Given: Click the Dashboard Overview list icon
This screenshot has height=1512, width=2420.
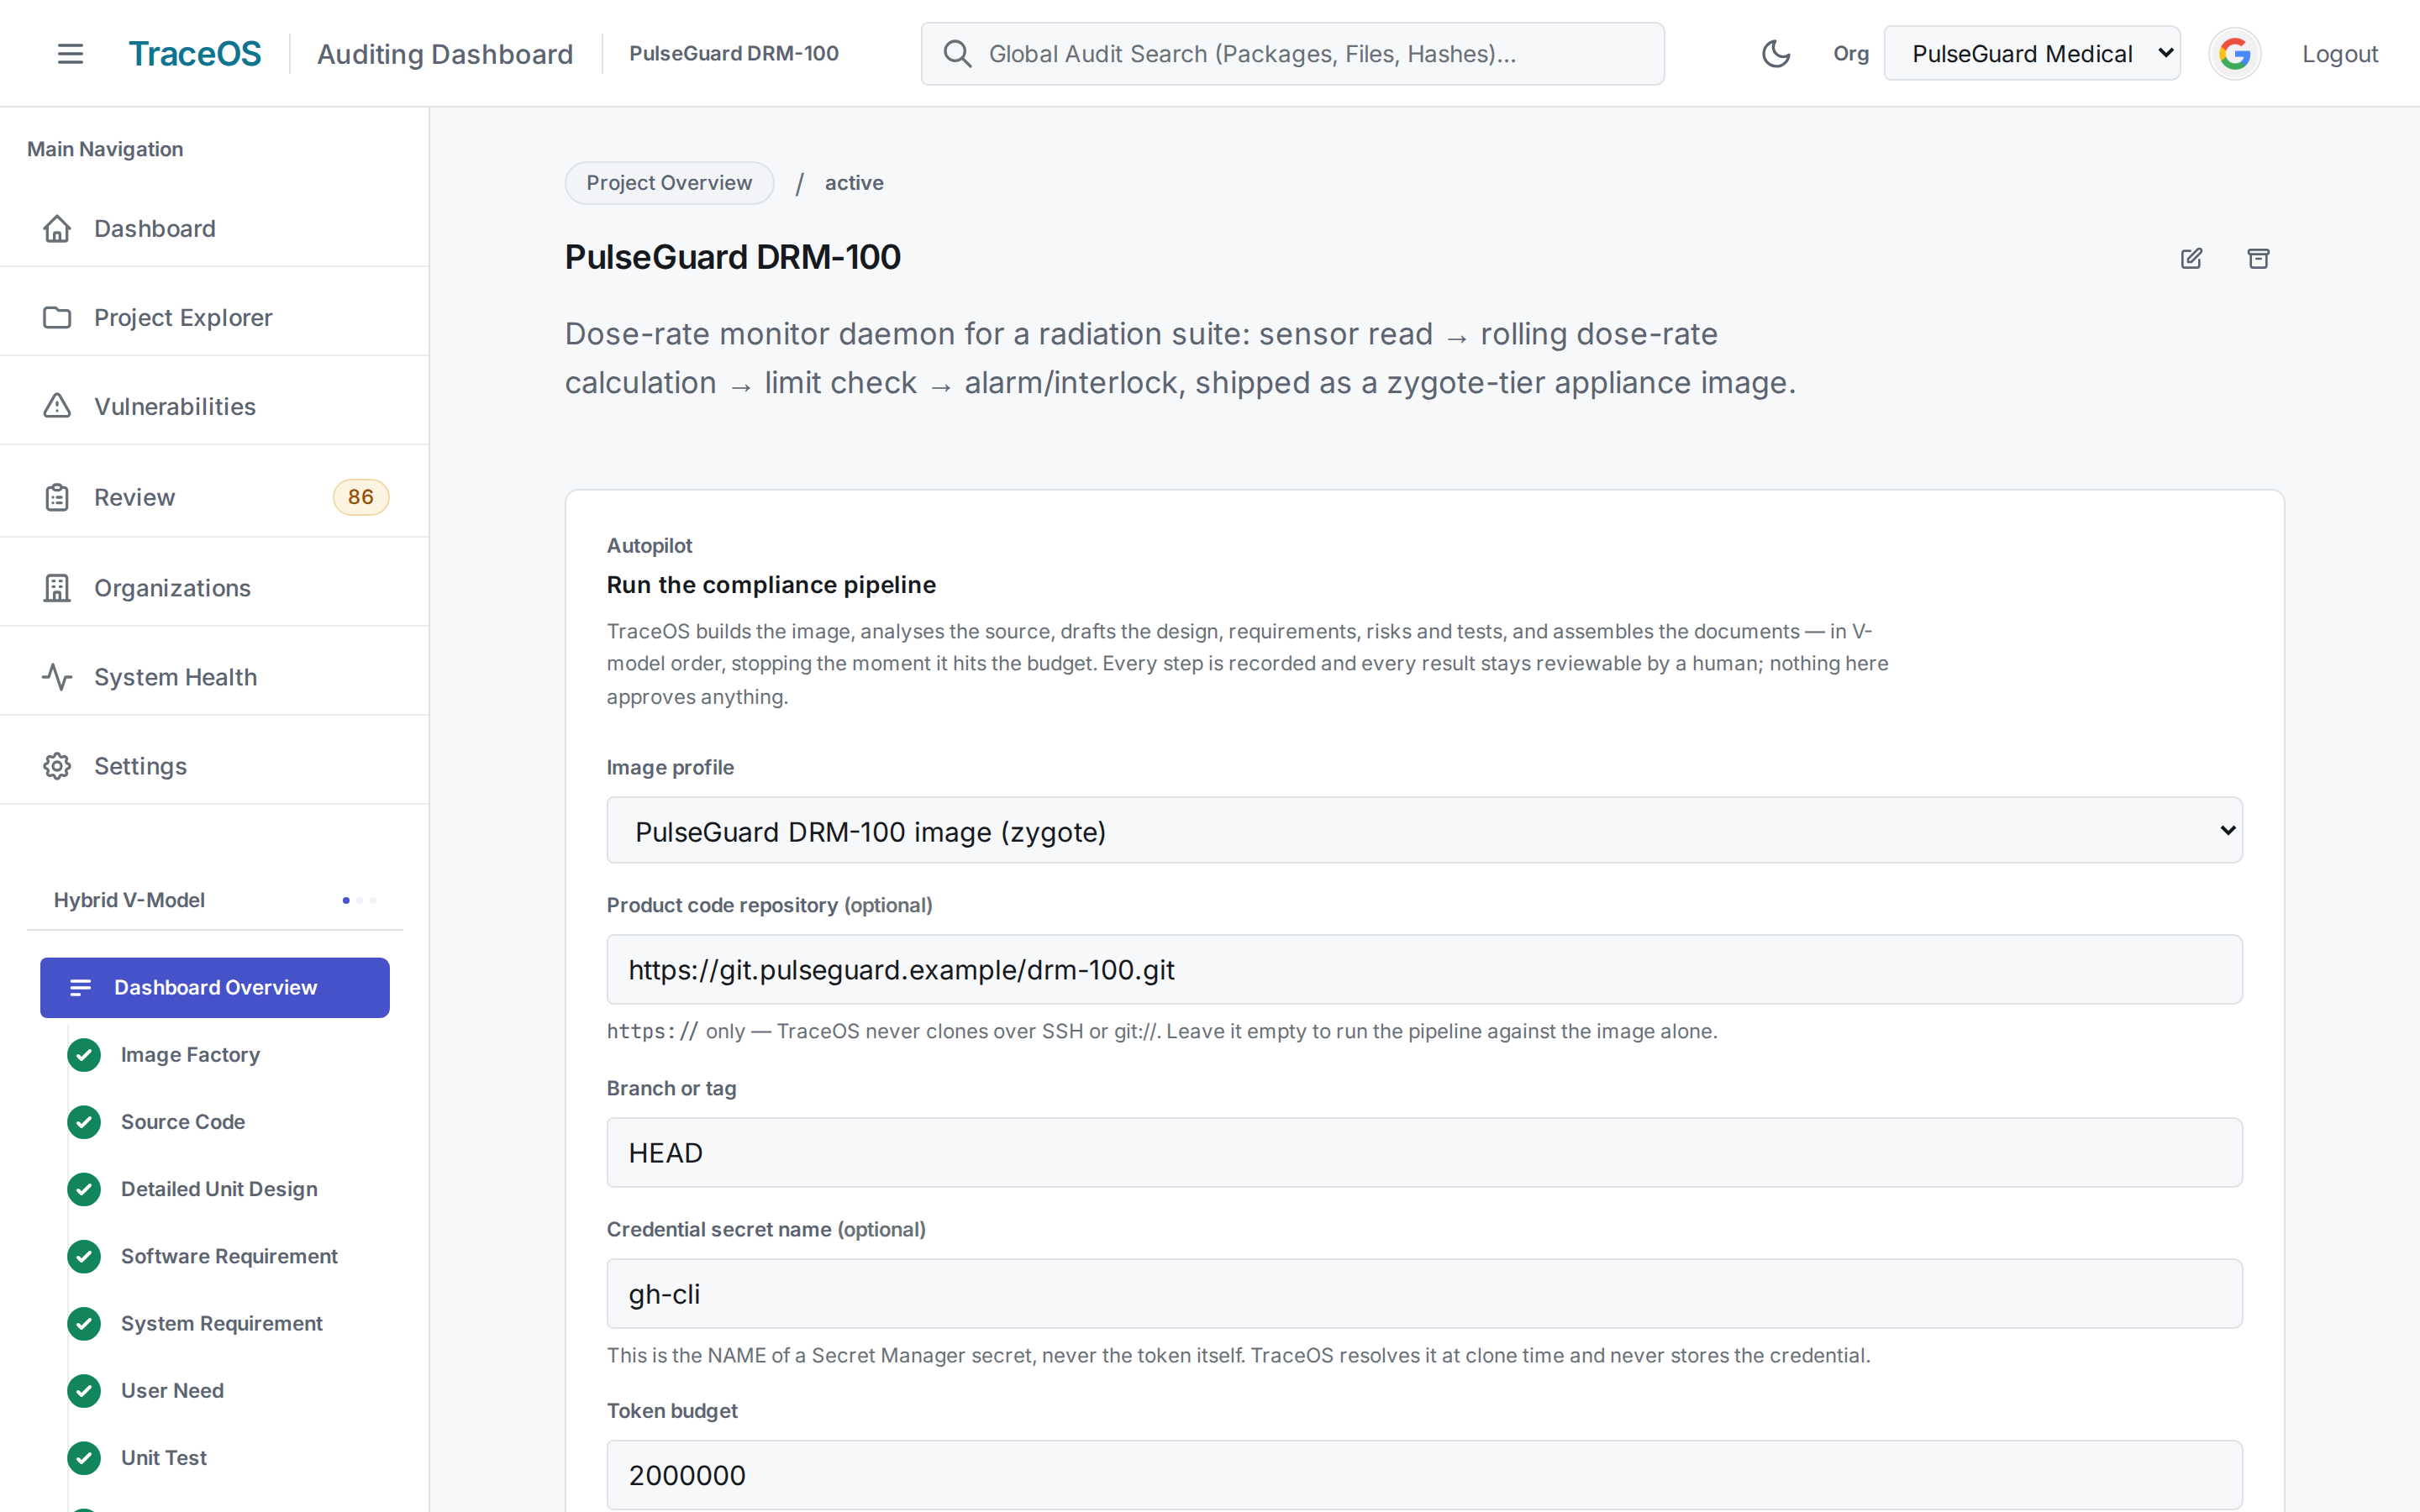Looking at the screenshot, I should [x=80, y=988].
